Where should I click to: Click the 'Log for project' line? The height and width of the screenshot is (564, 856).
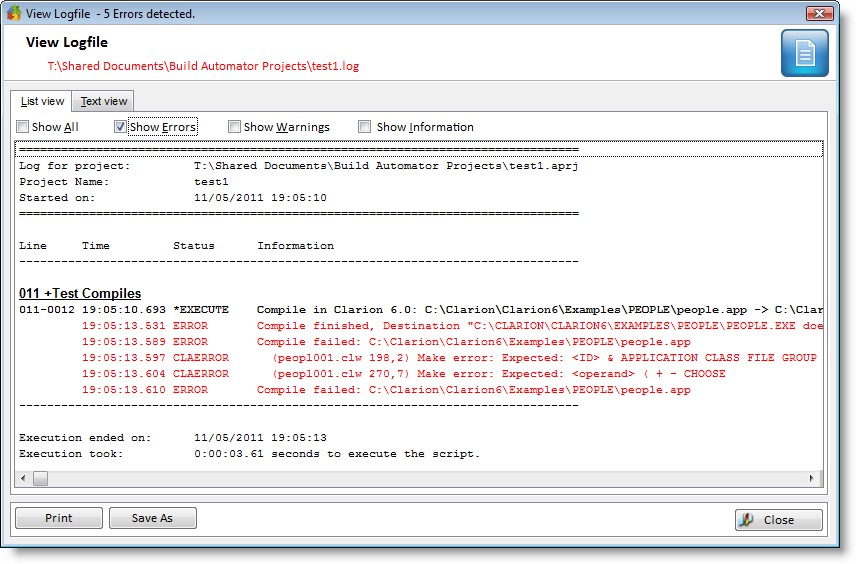tap(419, 165)
